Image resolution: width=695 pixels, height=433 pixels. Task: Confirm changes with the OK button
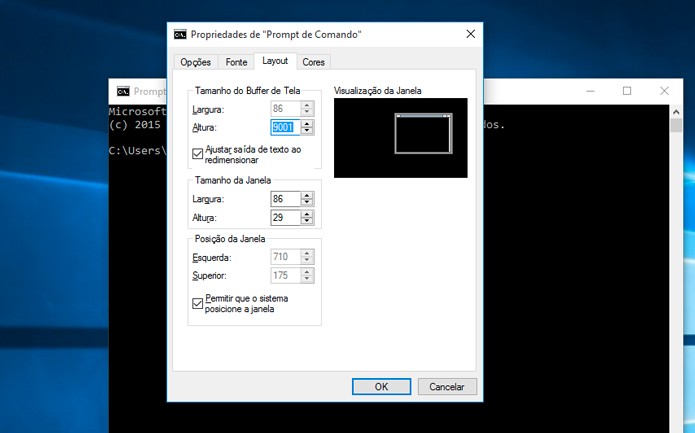coord(382,386)
